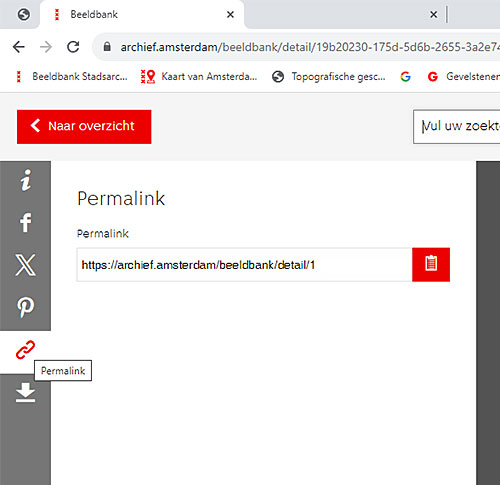Screen dimensions: 500x485
Task: Go back using browser back arrow
Action: click(19, 47)
